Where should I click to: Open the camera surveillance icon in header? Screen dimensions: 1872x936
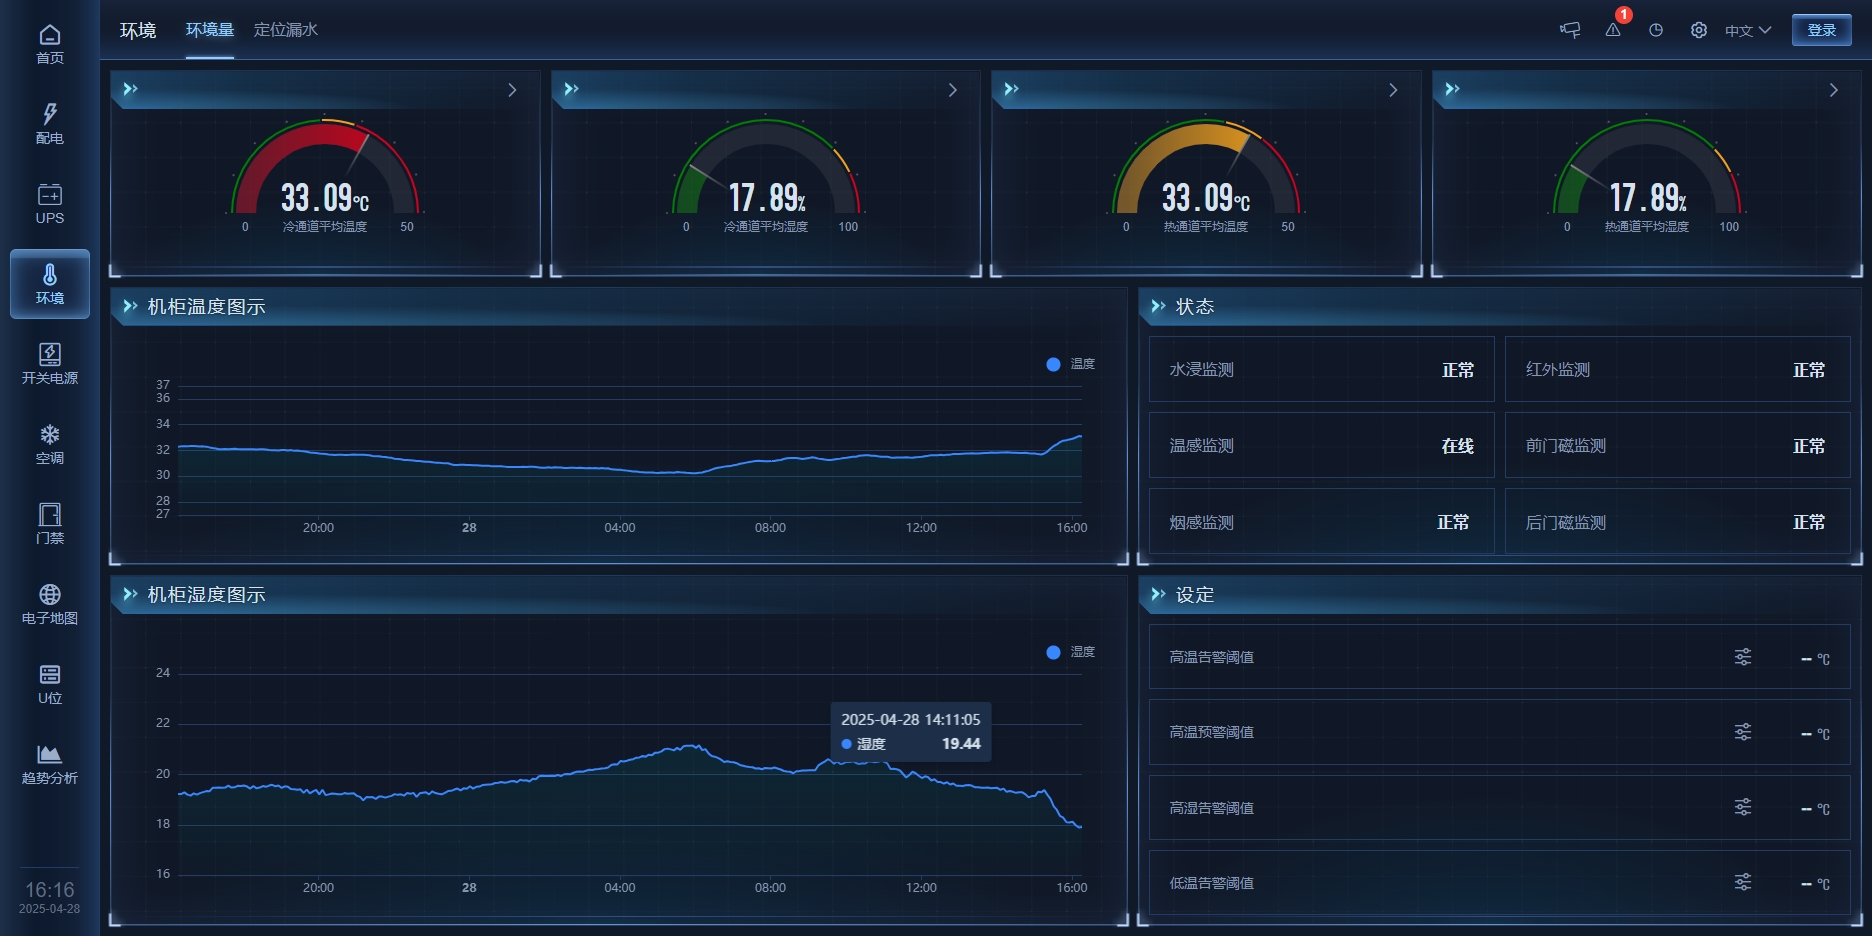click(x=1570, y=30)
